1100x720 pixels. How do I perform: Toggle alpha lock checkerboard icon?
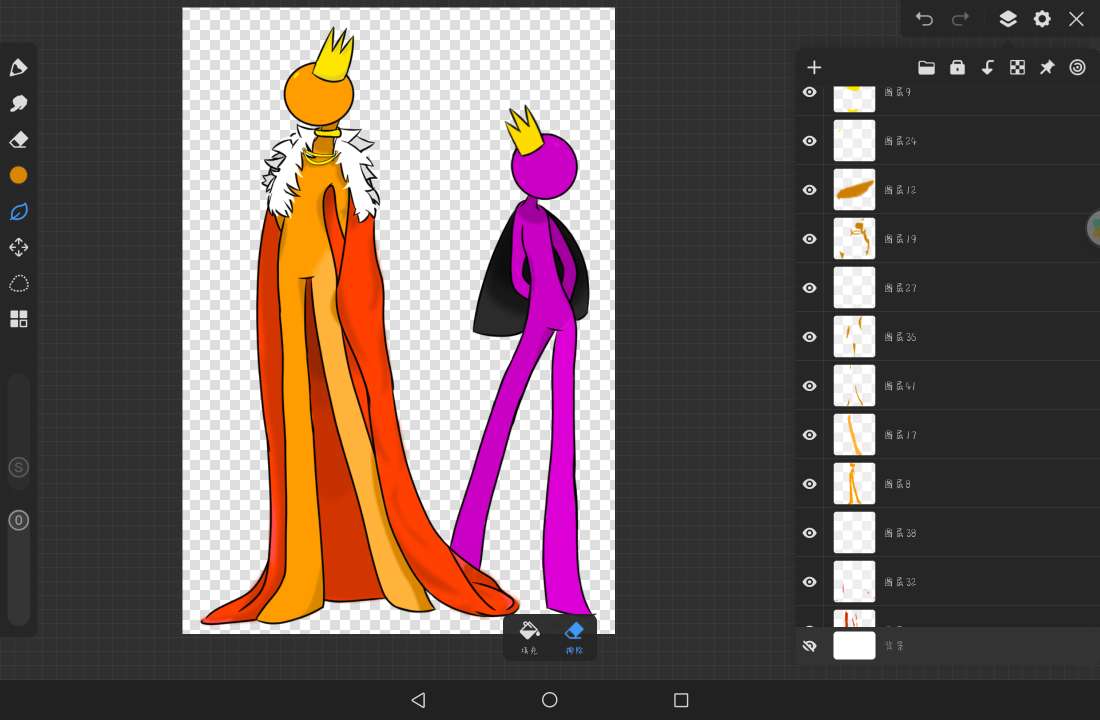[1017, 68]
